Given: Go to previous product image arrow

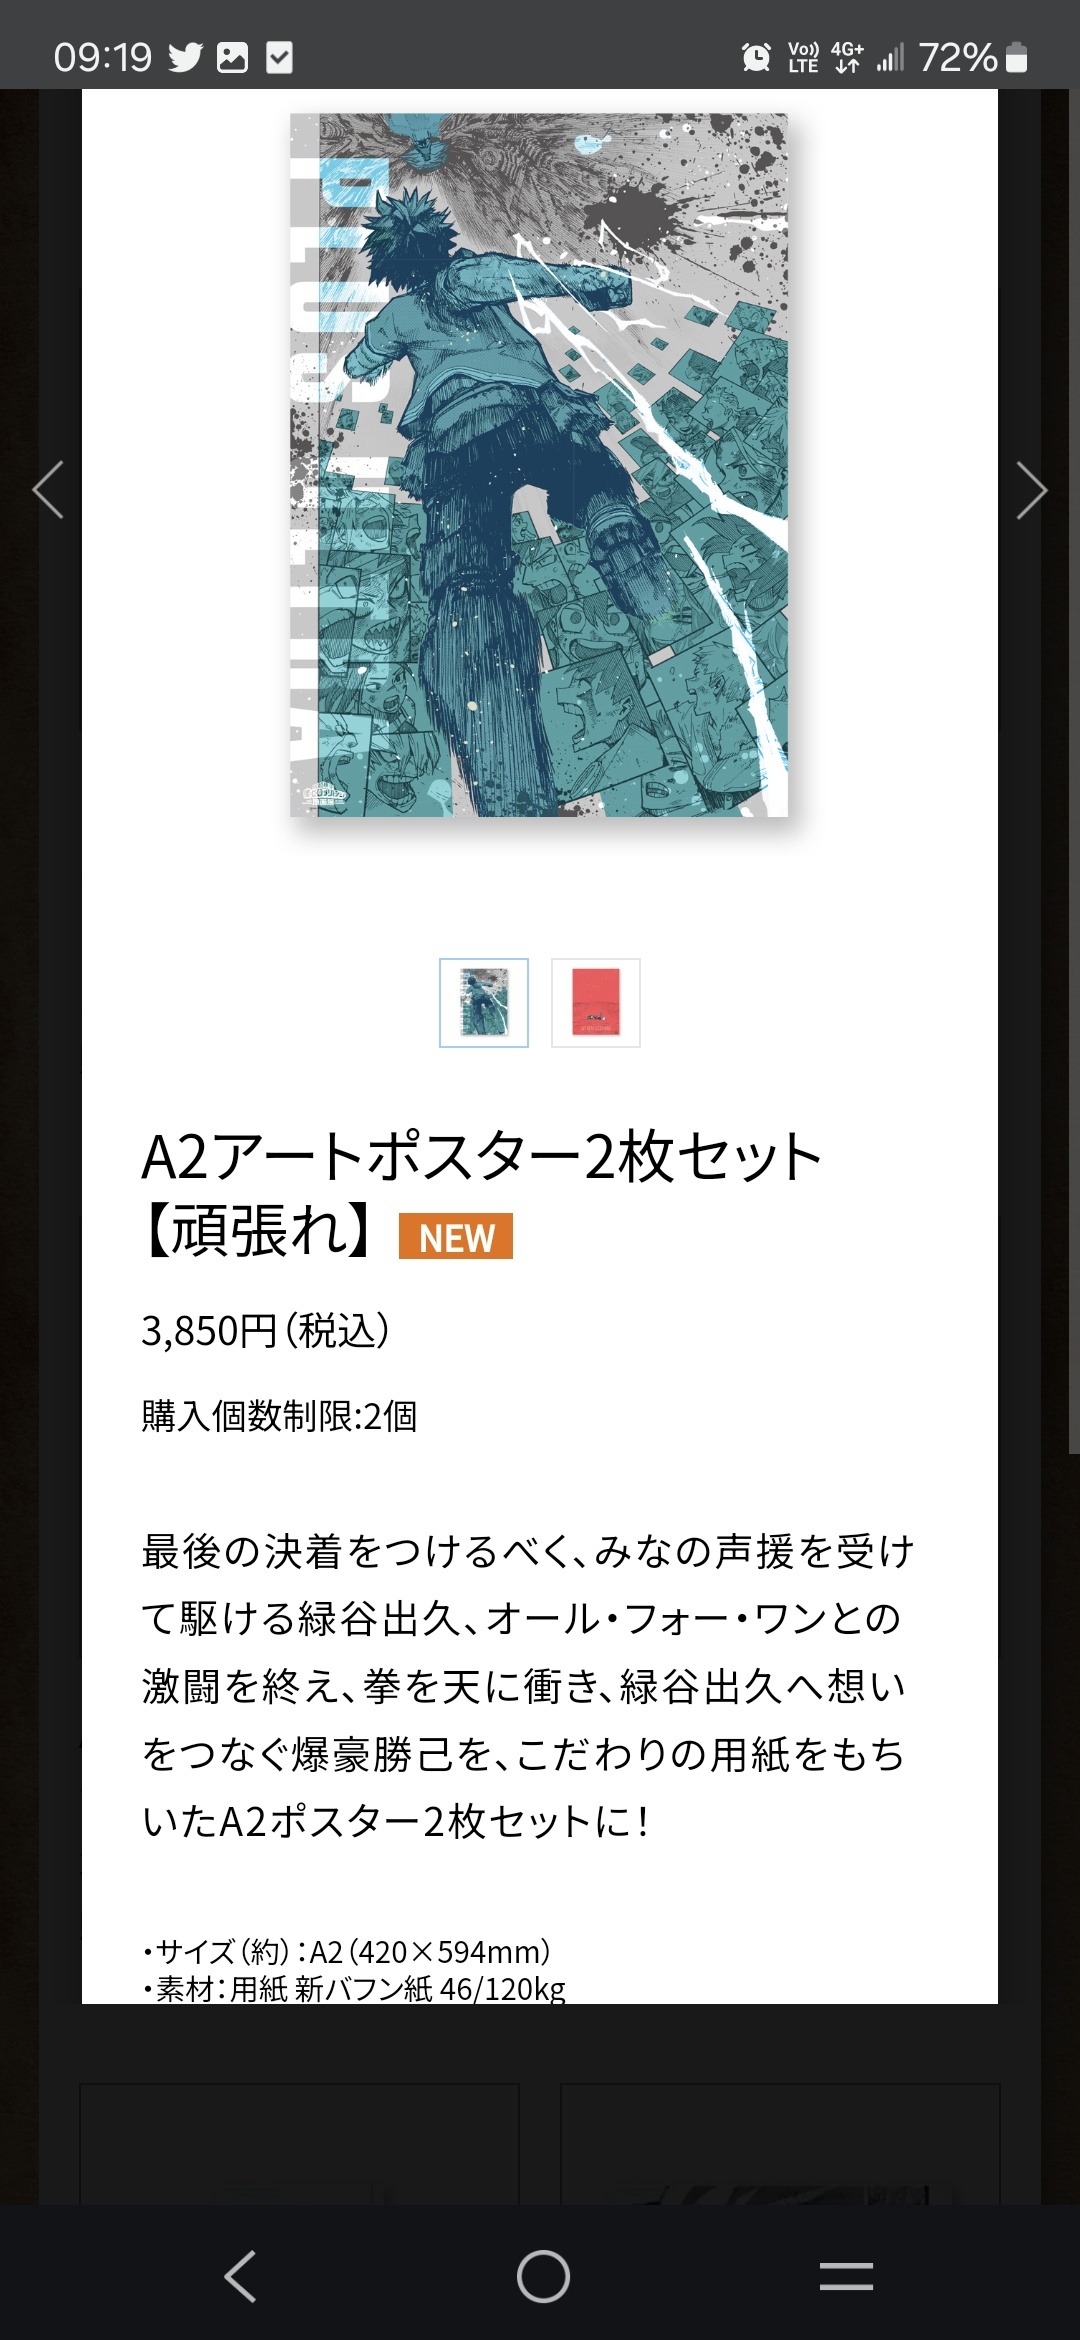Looking at the screenshot, I should pyautogui.click(x=48, y=490).
